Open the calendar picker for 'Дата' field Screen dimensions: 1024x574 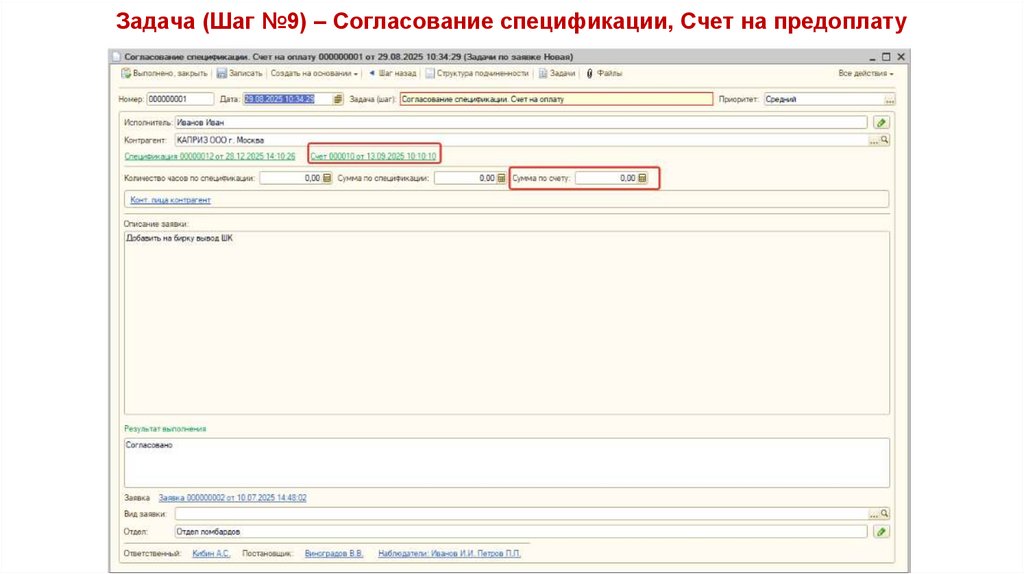coord(338,99)
